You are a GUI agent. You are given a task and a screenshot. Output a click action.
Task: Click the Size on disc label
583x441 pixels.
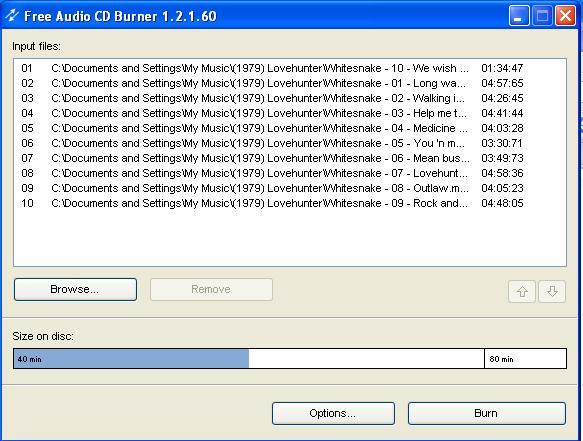43,336
